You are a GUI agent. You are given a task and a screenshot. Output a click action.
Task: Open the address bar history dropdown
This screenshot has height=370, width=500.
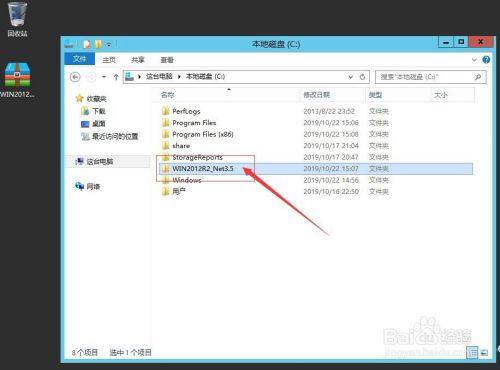[x=351, y=77]
